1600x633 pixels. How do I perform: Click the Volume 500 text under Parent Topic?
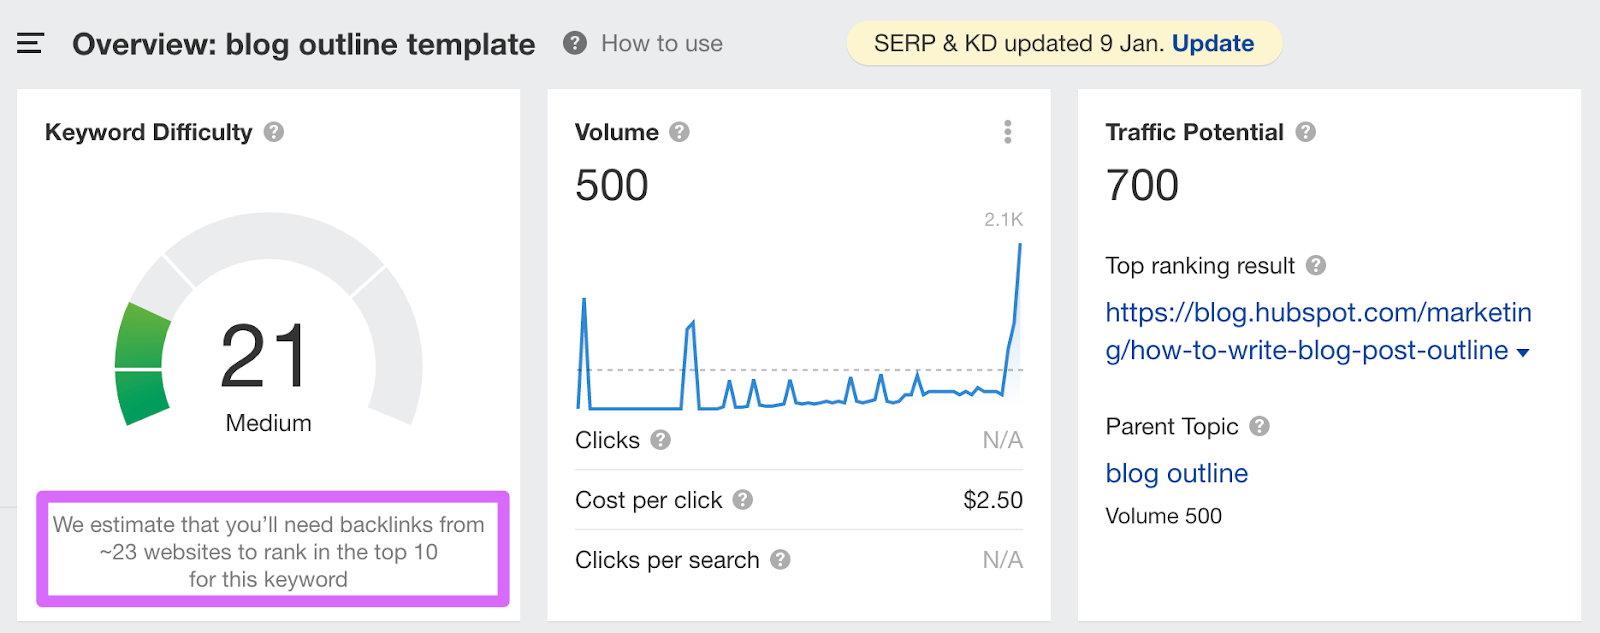coord(1164,516)
